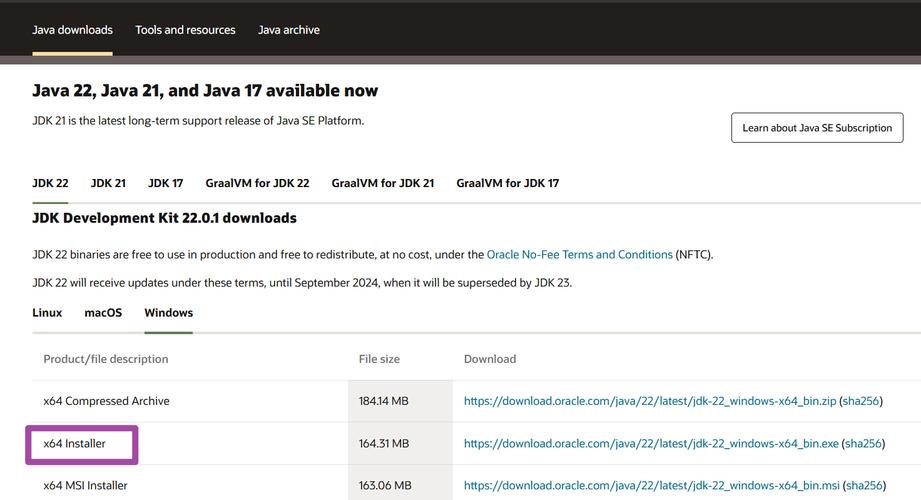Open the Java downloads tab

click(72, 30)
